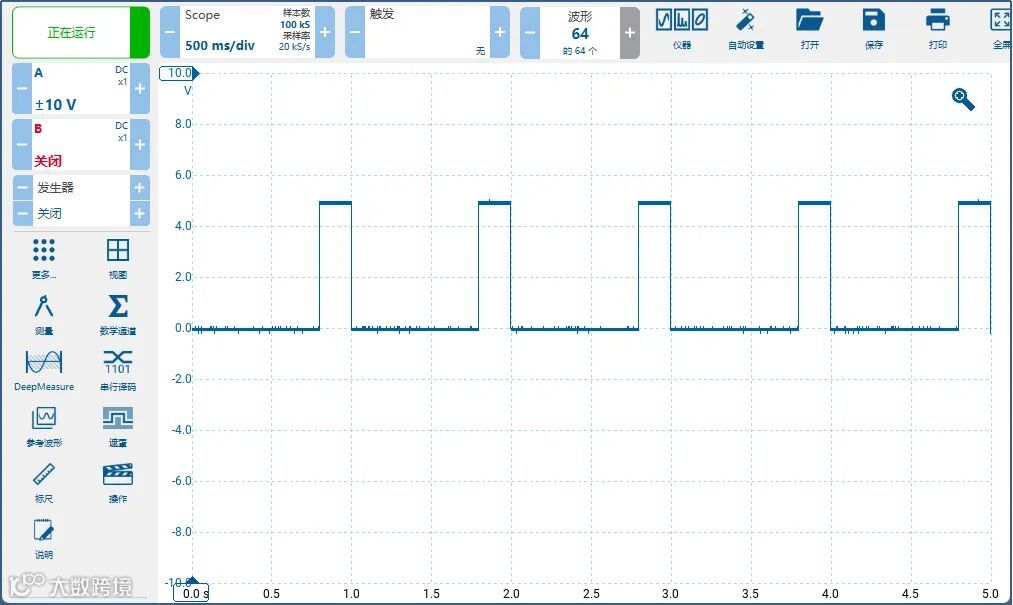Open the Masks tool icon
The image size is (1013, 605).
[x=118, y=426]
